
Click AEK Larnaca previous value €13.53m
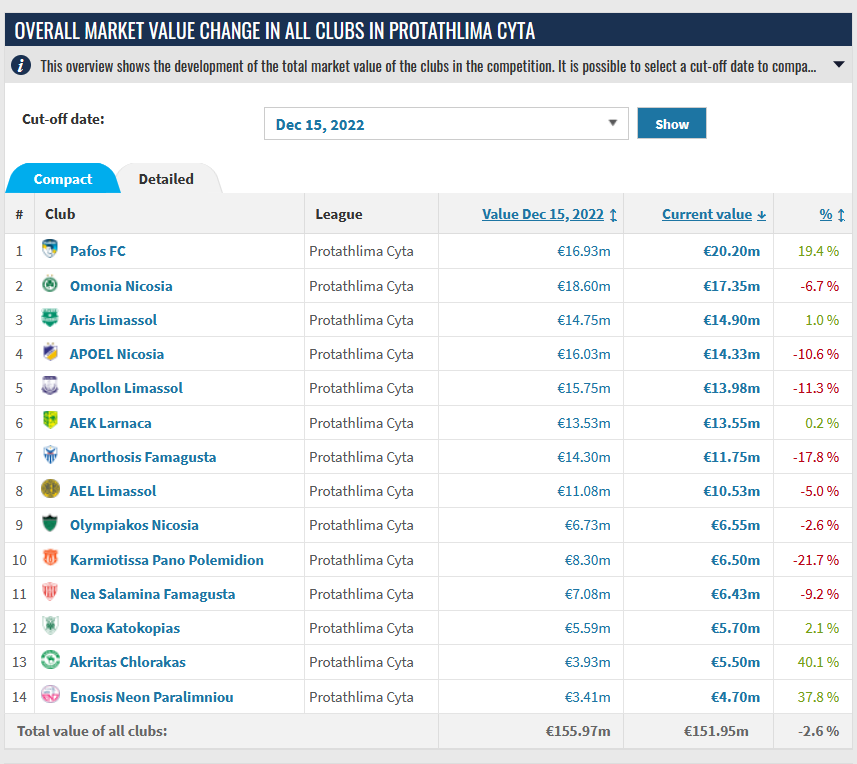[x=584, y=423]
